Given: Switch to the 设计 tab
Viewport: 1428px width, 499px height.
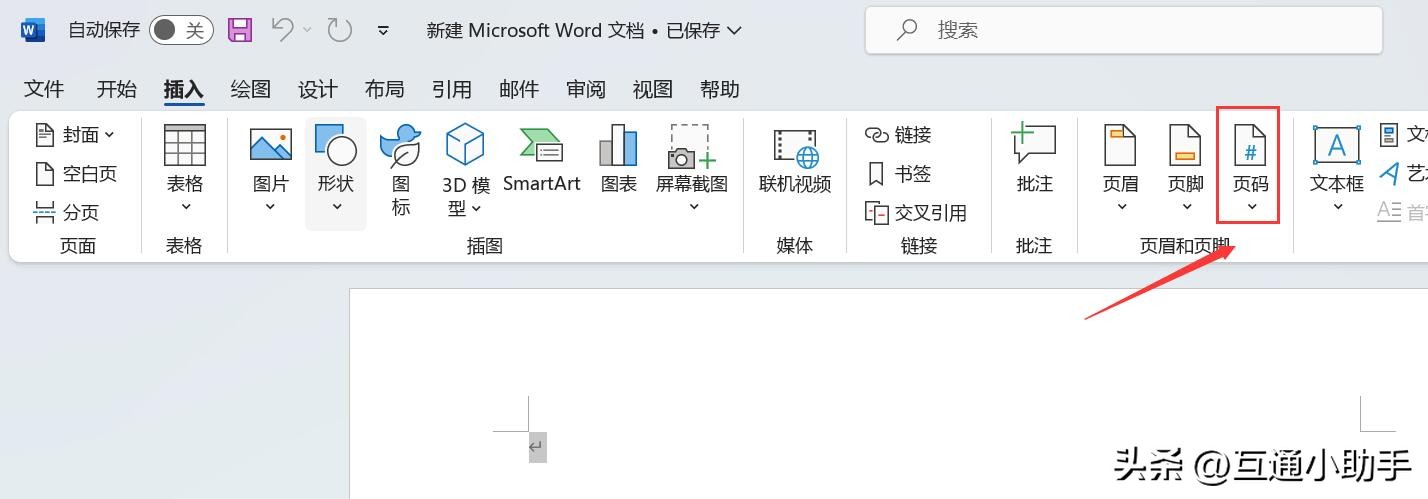Looking at the screenshot, I should (x=318, y=89).
